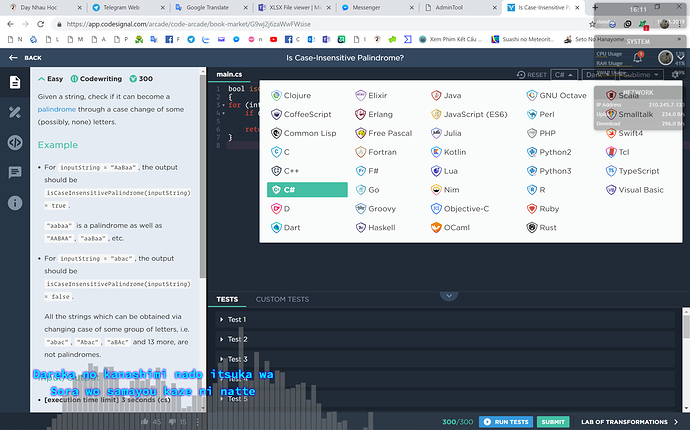Select Kotlin language
The image size is (690, 430).
pyautogui.click(x=448, y=152)
